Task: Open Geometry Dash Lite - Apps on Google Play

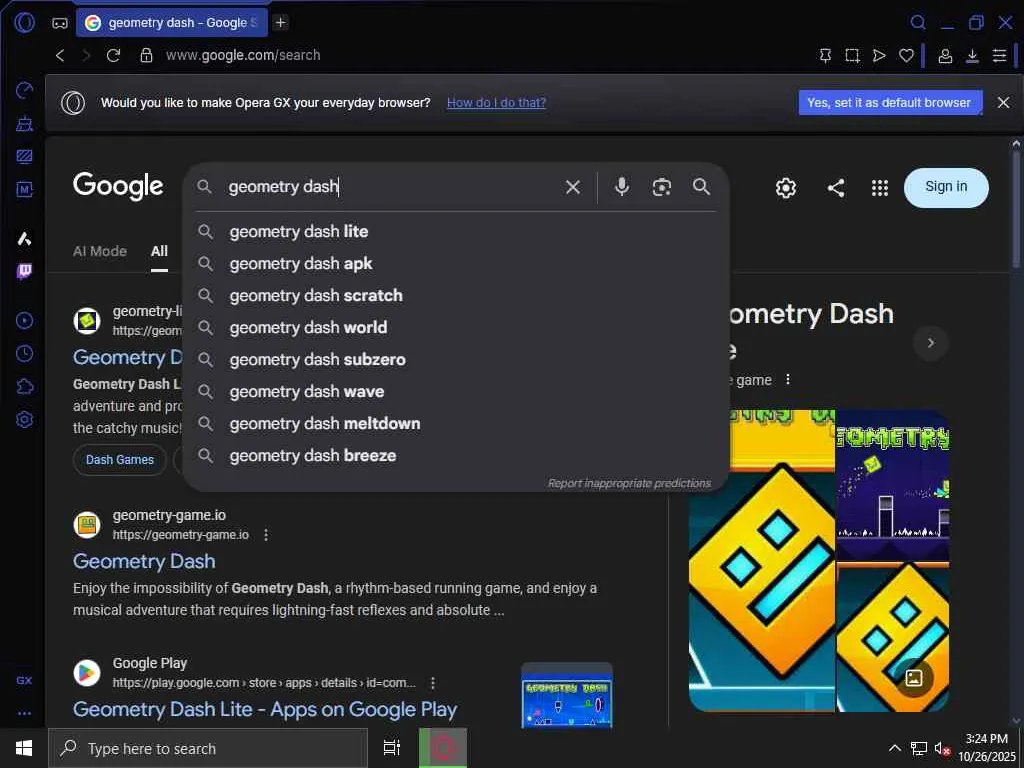Action: pyautogui.click(x=265, y=710)
